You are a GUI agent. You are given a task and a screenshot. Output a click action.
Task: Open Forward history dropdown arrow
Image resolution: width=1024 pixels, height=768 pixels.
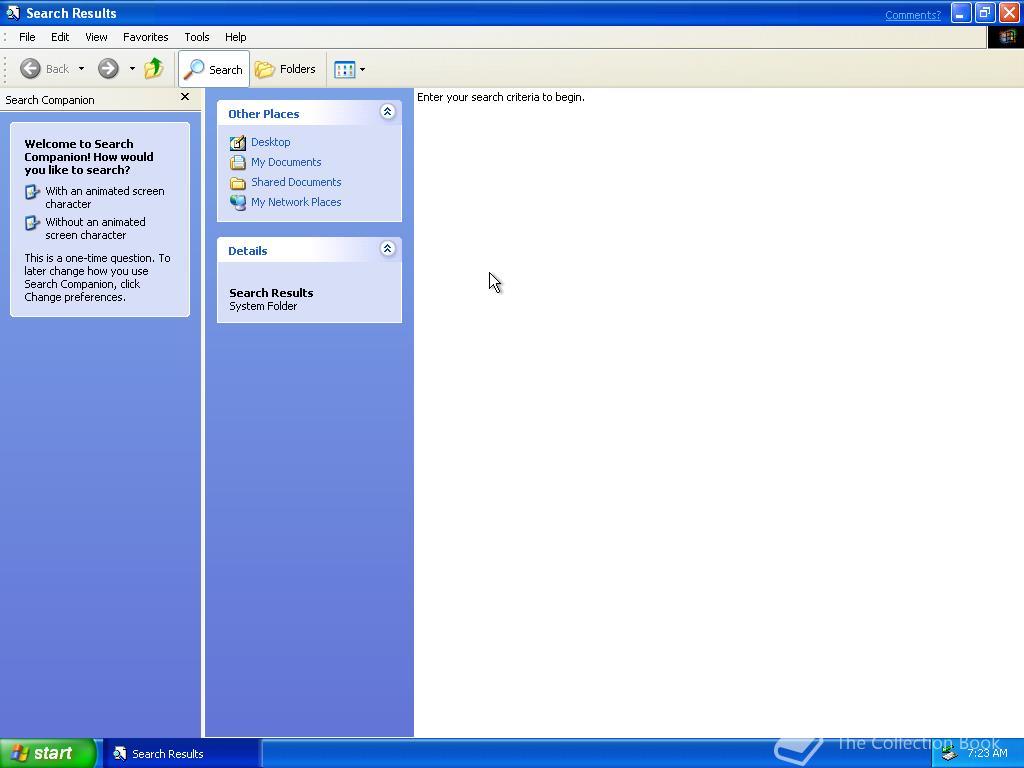point(132,69)
